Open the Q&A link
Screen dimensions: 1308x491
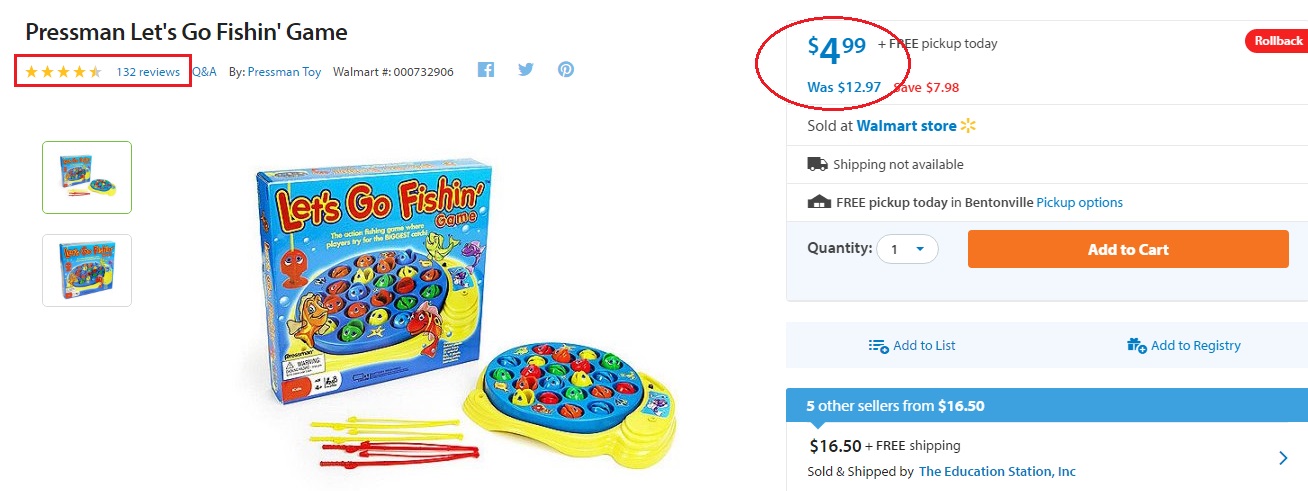pos(204,72)
